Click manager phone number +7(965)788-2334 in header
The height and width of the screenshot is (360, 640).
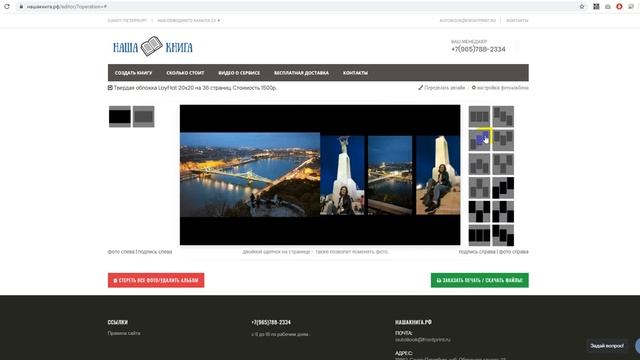(x=478, y=49)
